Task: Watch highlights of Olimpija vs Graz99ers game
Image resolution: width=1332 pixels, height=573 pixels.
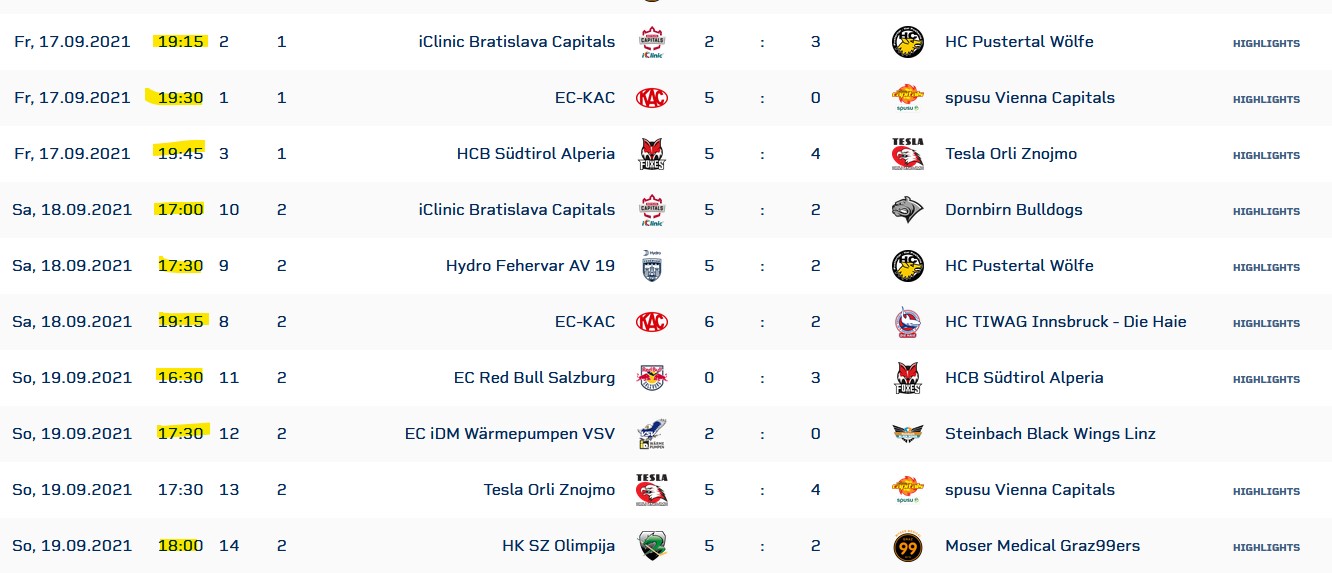Action: click(x=1266, y=547)
